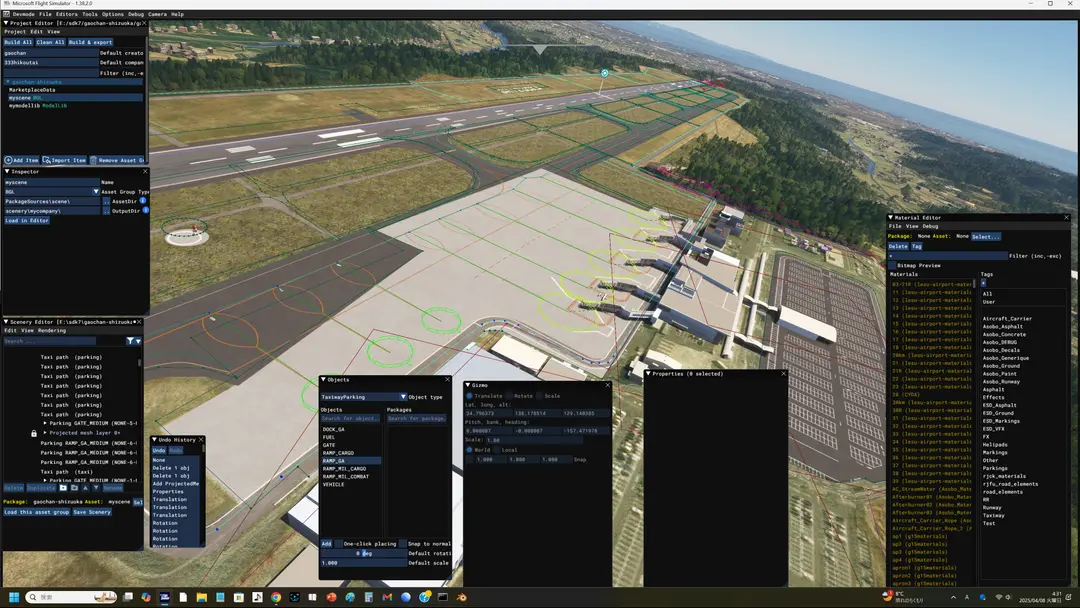The height and width of the screenshot is (608, 1080).
Task: Click Build All button
Action: (18, 42)
